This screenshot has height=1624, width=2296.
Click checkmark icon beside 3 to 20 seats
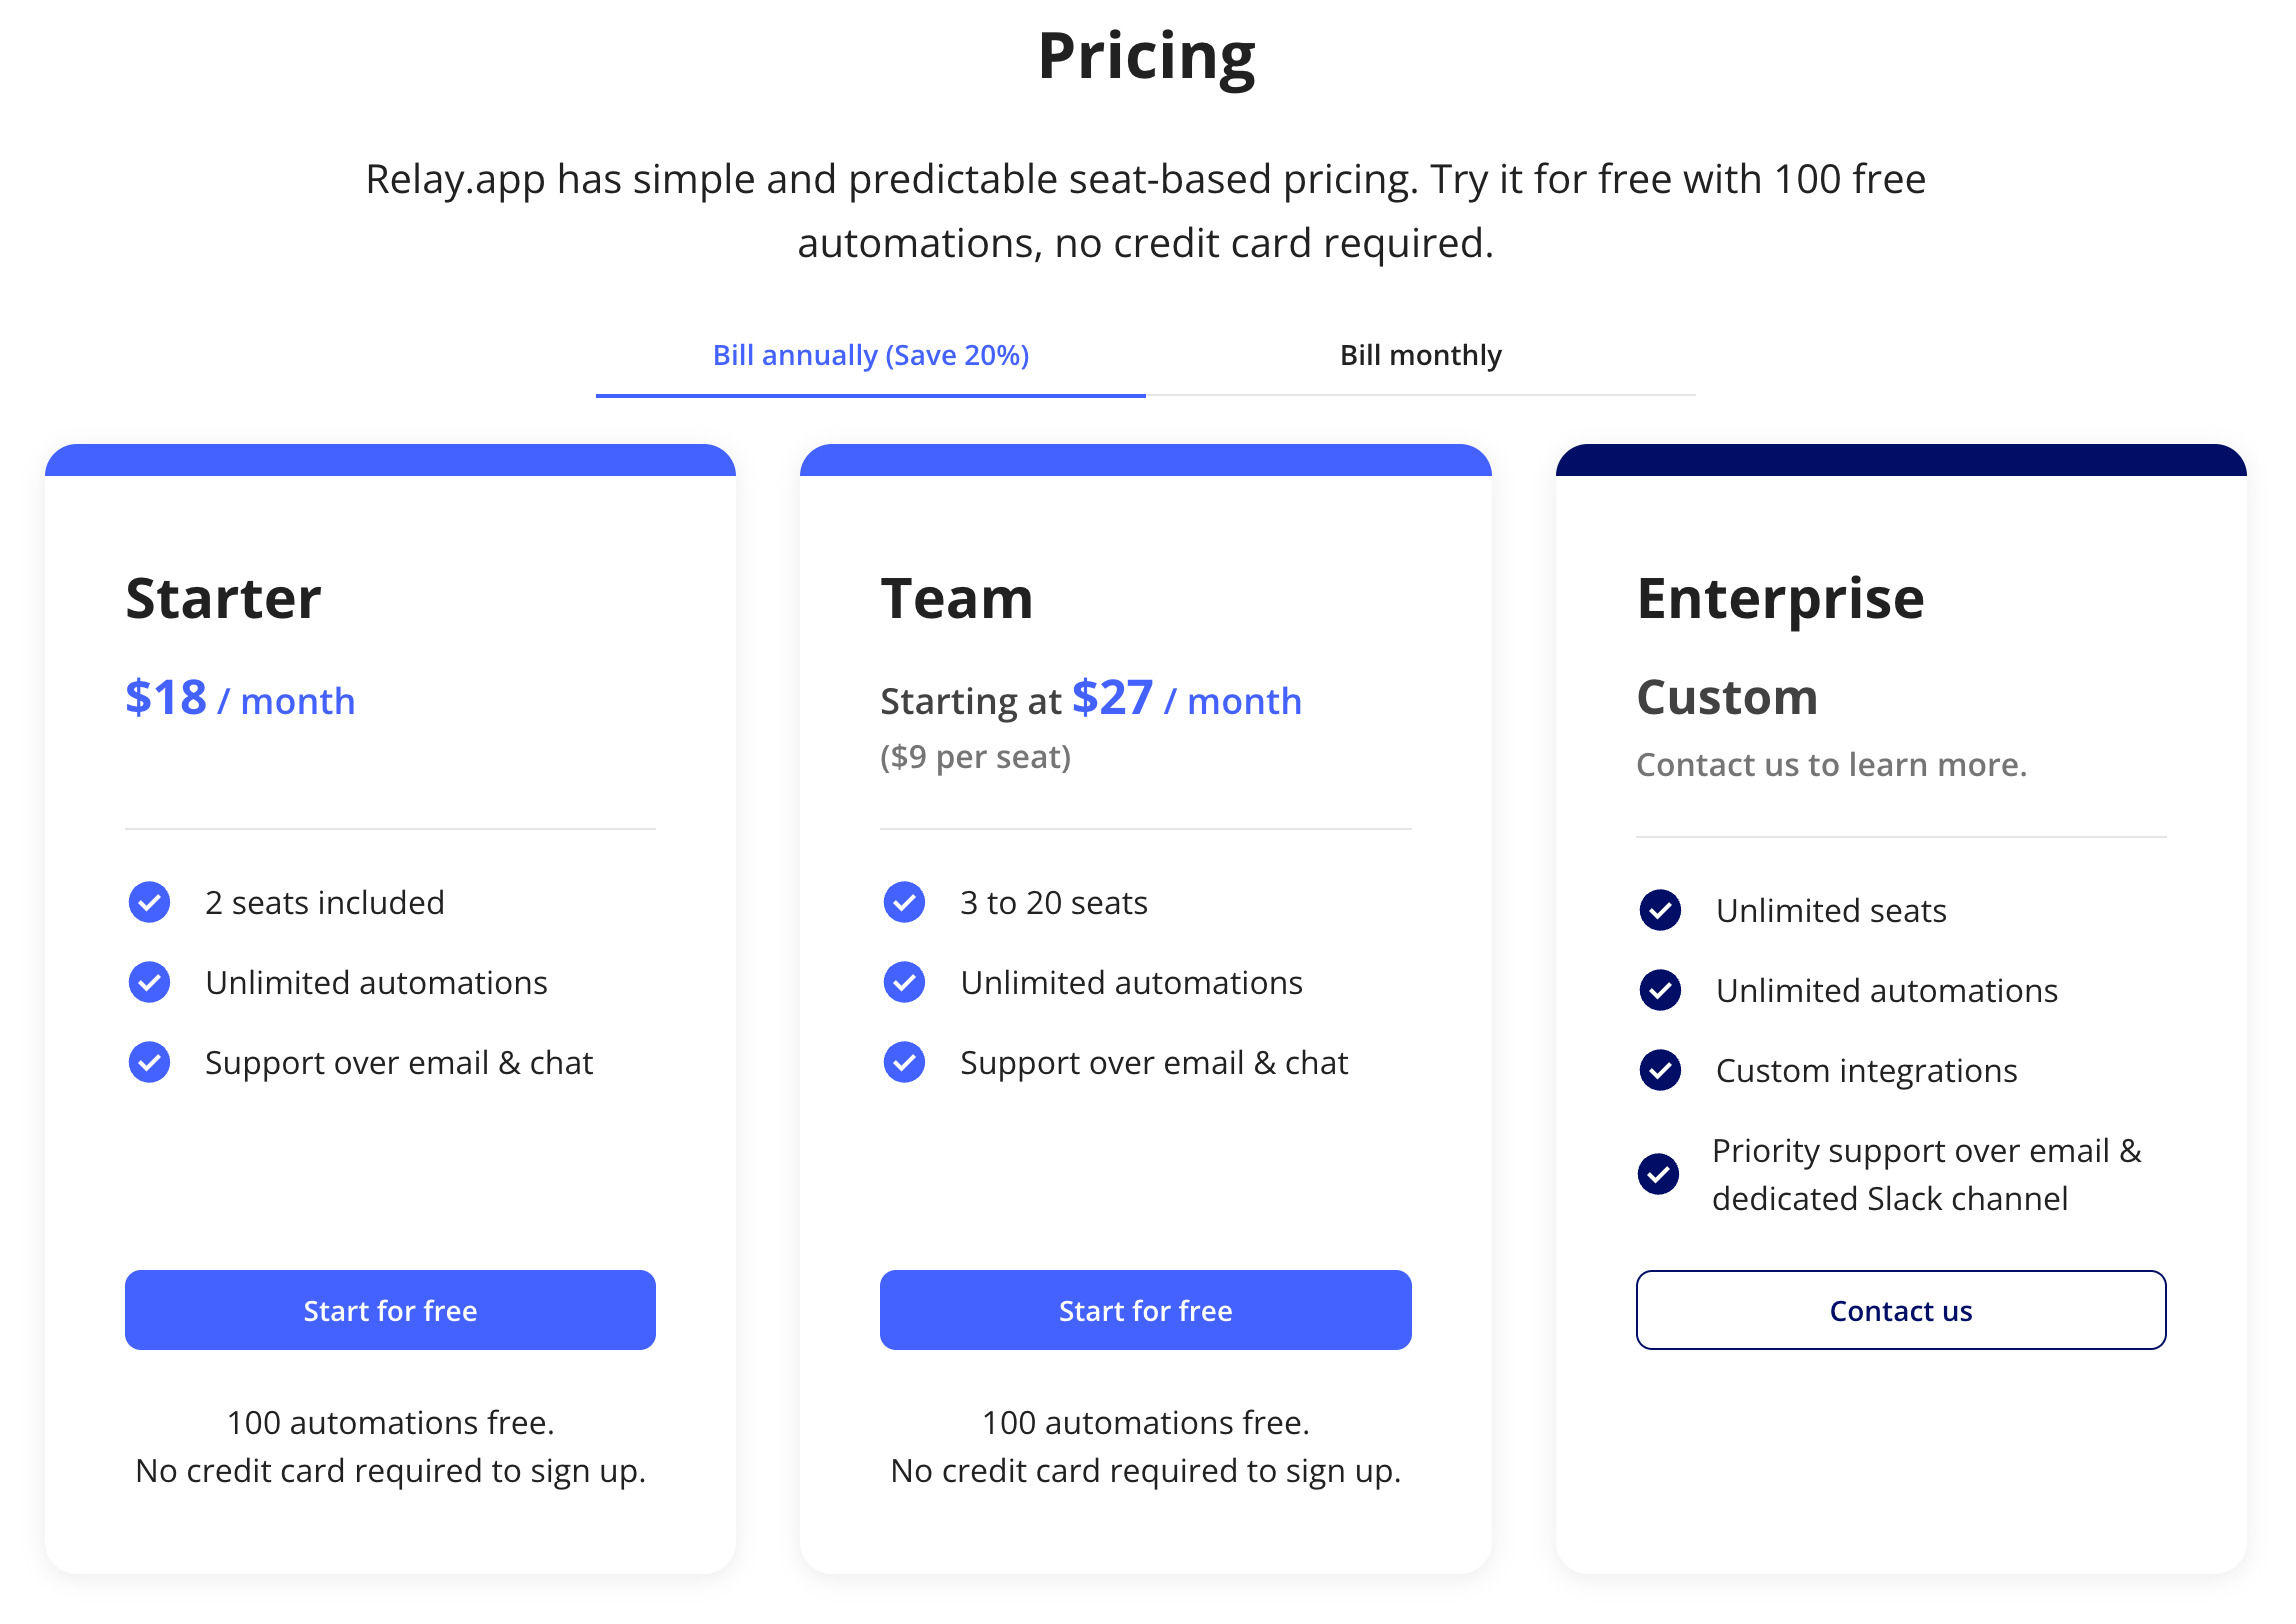click(x=904, y=903)
